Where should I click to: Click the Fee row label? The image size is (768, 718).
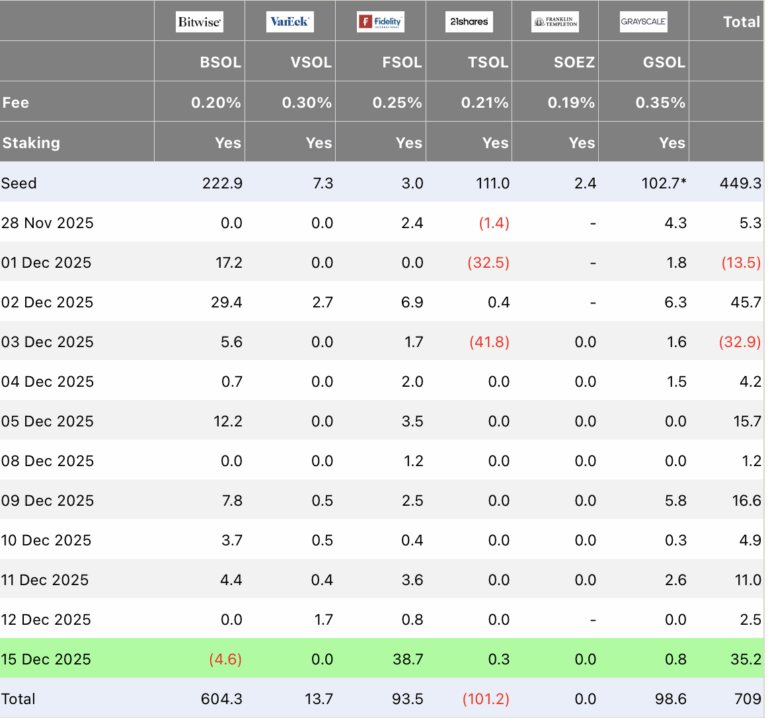(x=15, y=102)
